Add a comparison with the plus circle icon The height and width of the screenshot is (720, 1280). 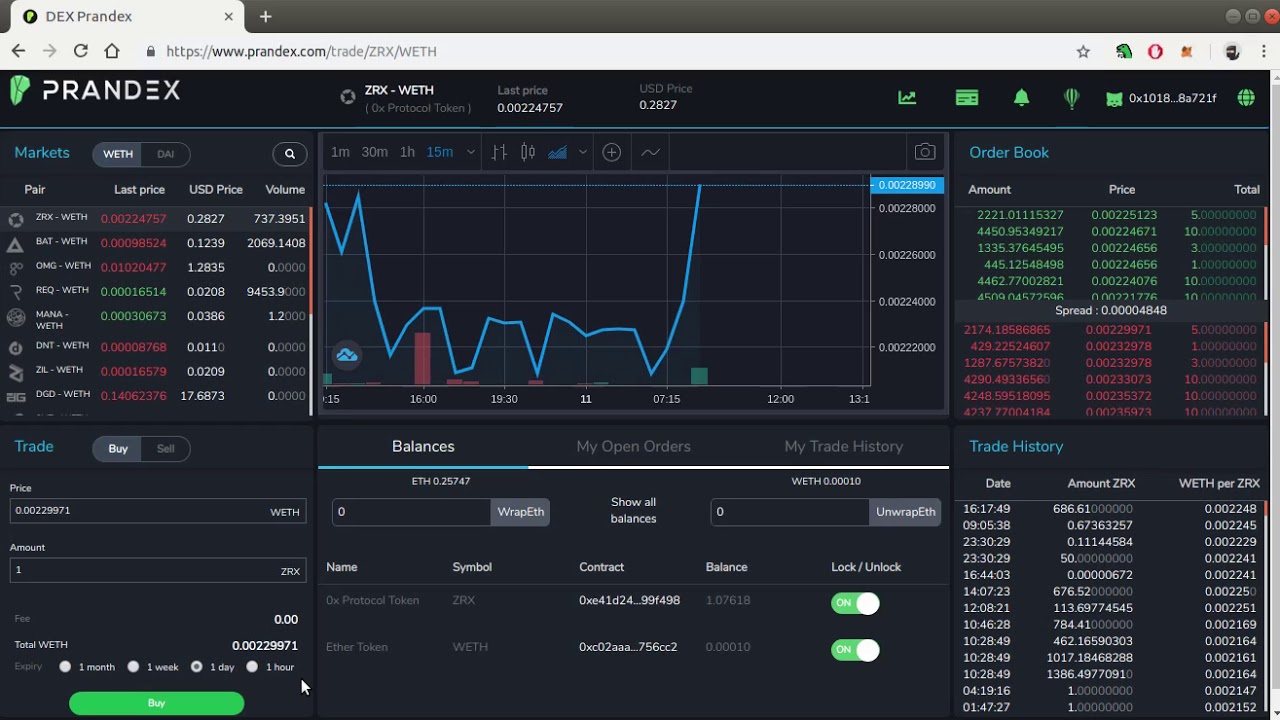coord(612,152)
